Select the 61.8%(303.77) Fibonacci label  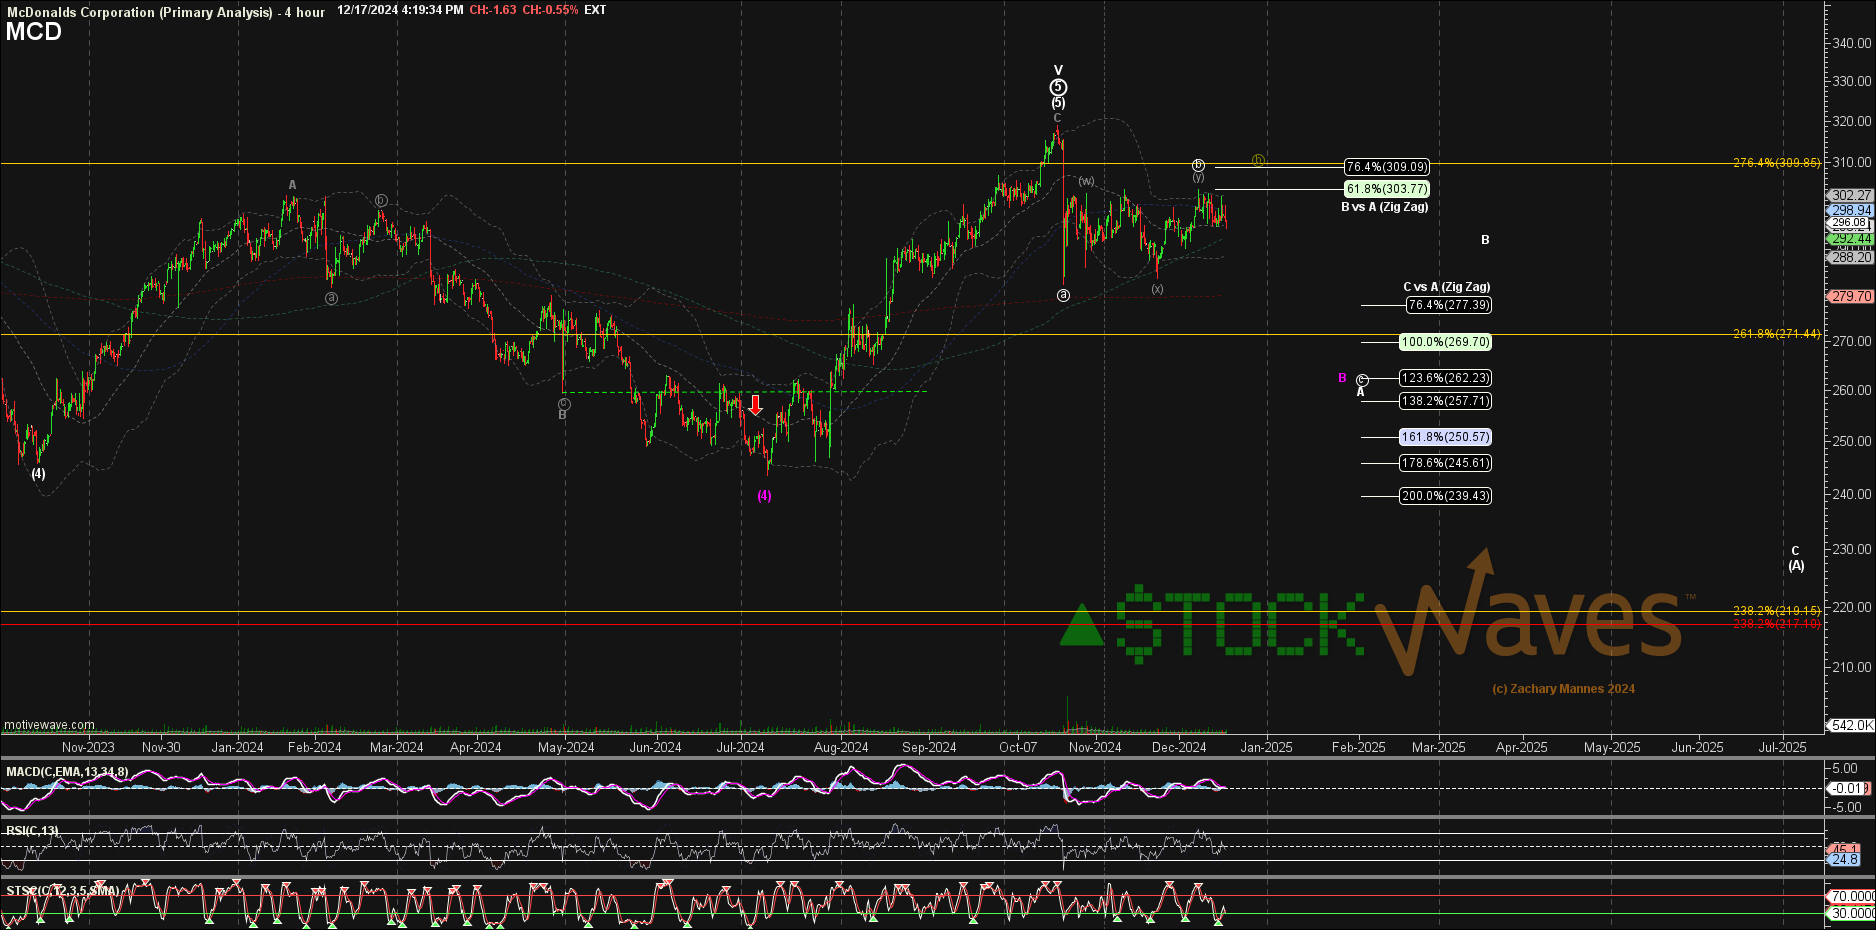point(1387,189)
